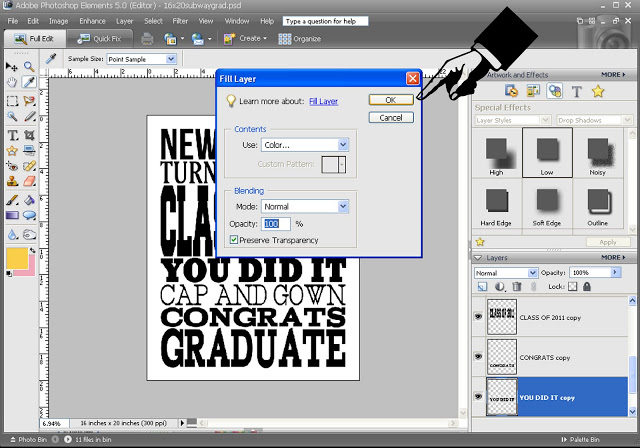Toggle lock transparent pixels icon
The width and height of the screenshot is (640, 448).
pos(573,286)
